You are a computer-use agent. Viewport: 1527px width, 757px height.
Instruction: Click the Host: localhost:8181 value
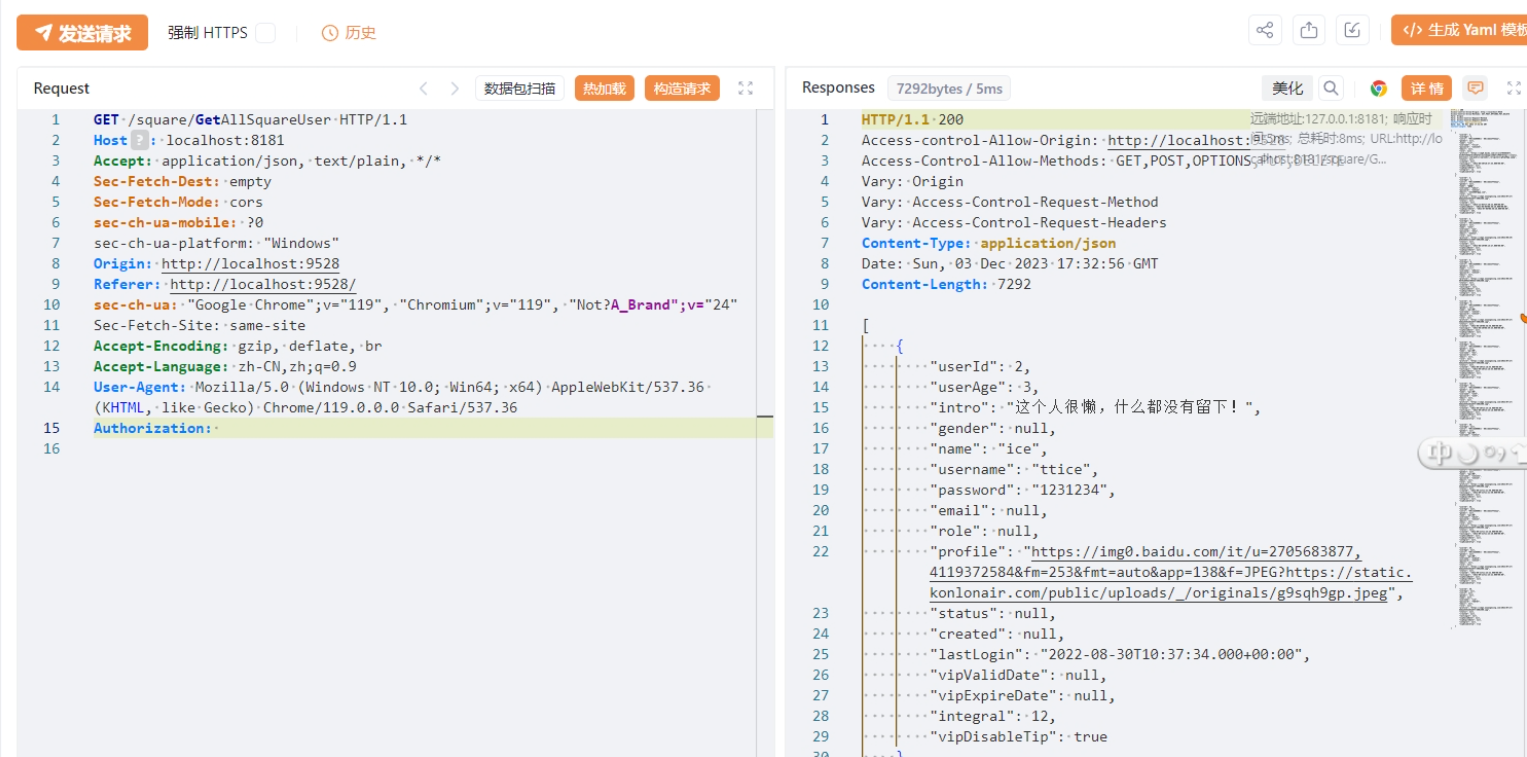click(225, 140)
